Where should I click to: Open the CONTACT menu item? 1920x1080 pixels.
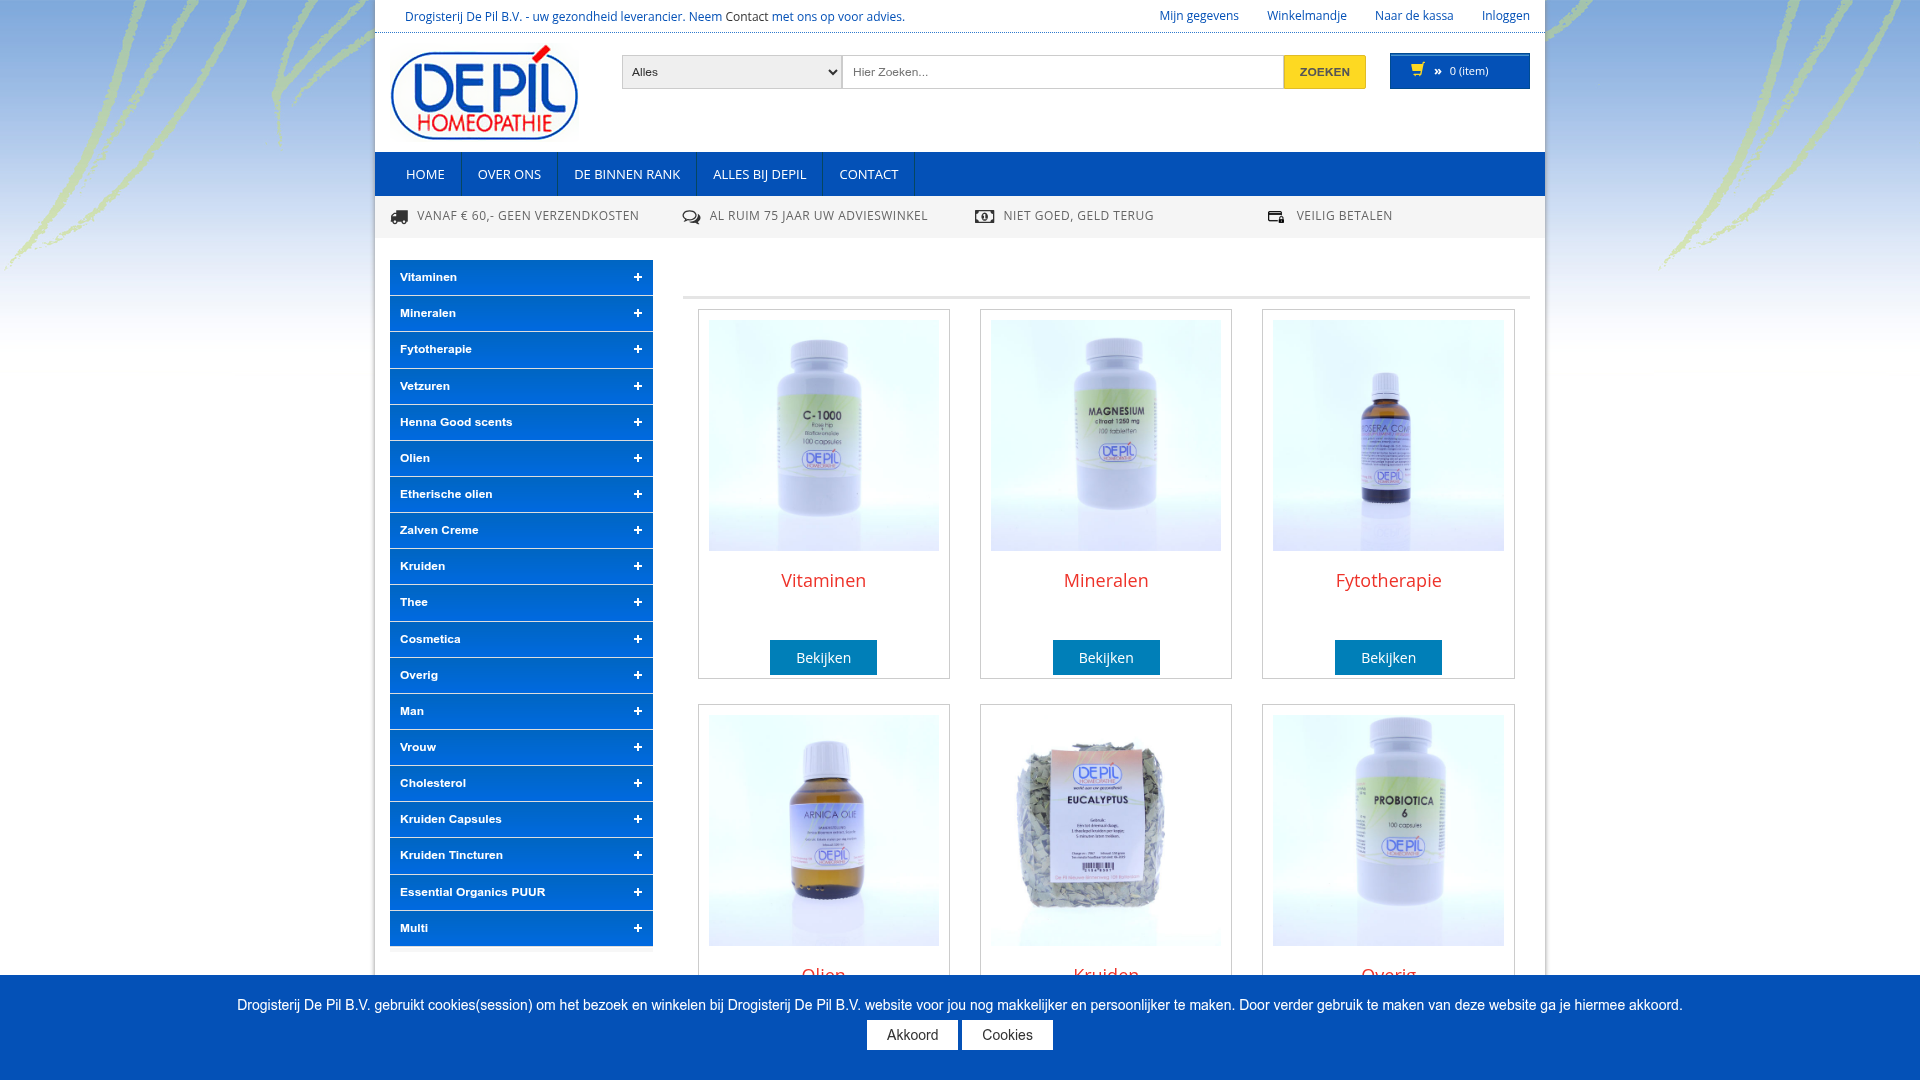(x=869, y=174)
